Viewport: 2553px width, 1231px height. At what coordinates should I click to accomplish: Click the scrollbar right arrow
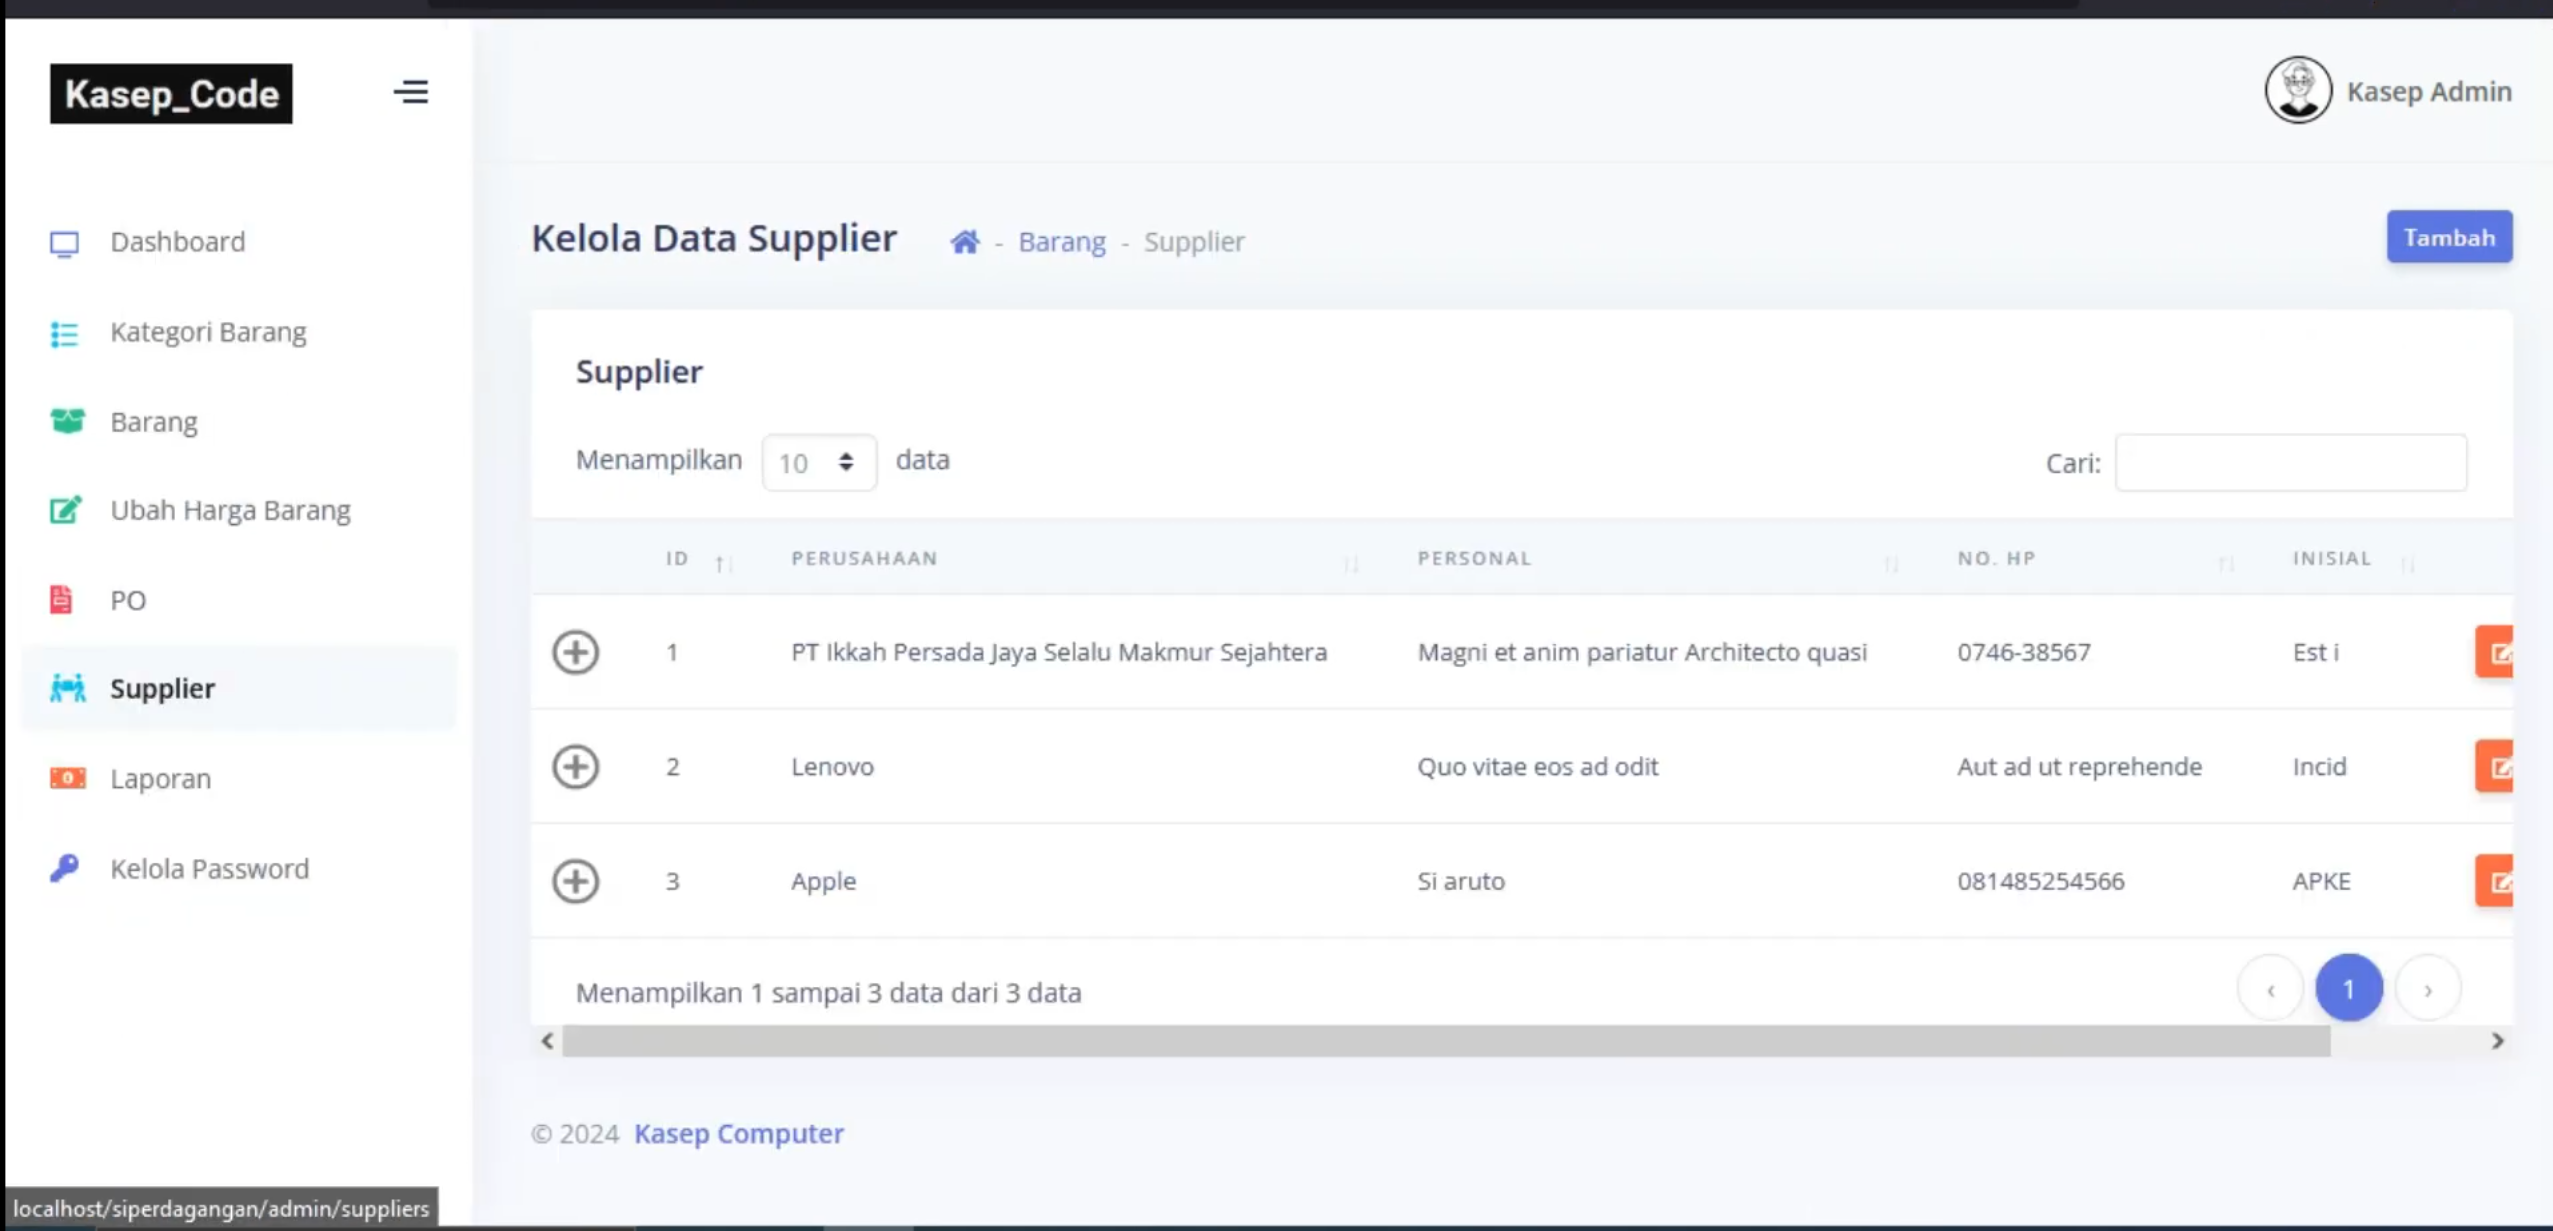(2497, 1041)
